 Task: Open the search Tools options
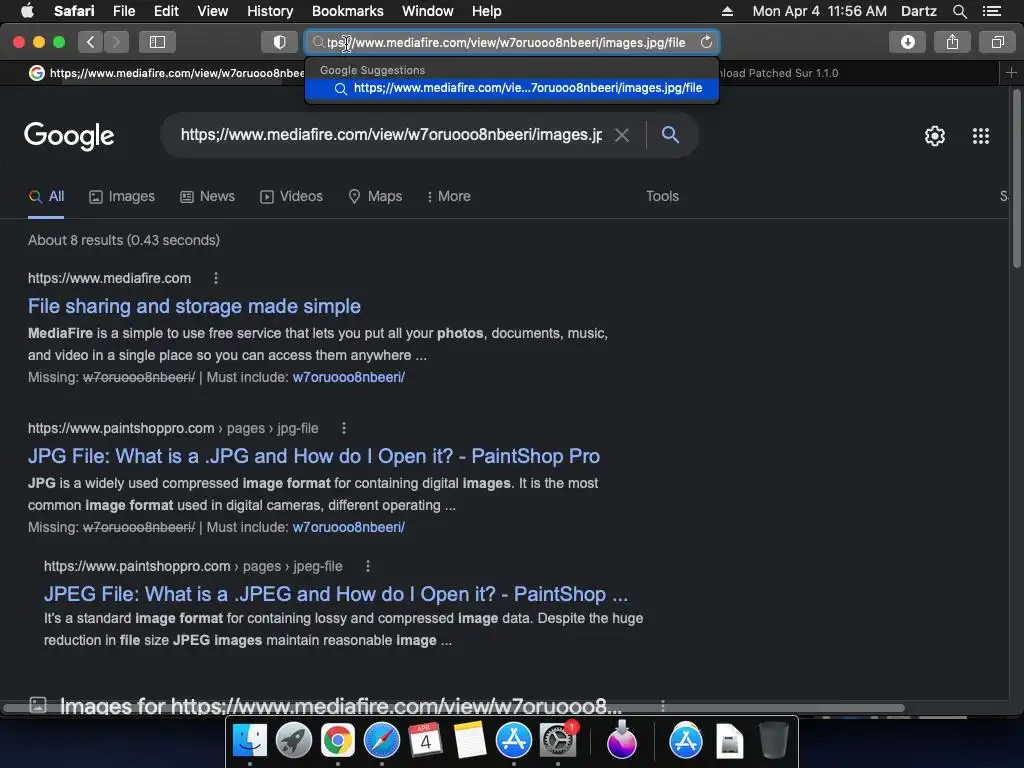coord(662,197)
